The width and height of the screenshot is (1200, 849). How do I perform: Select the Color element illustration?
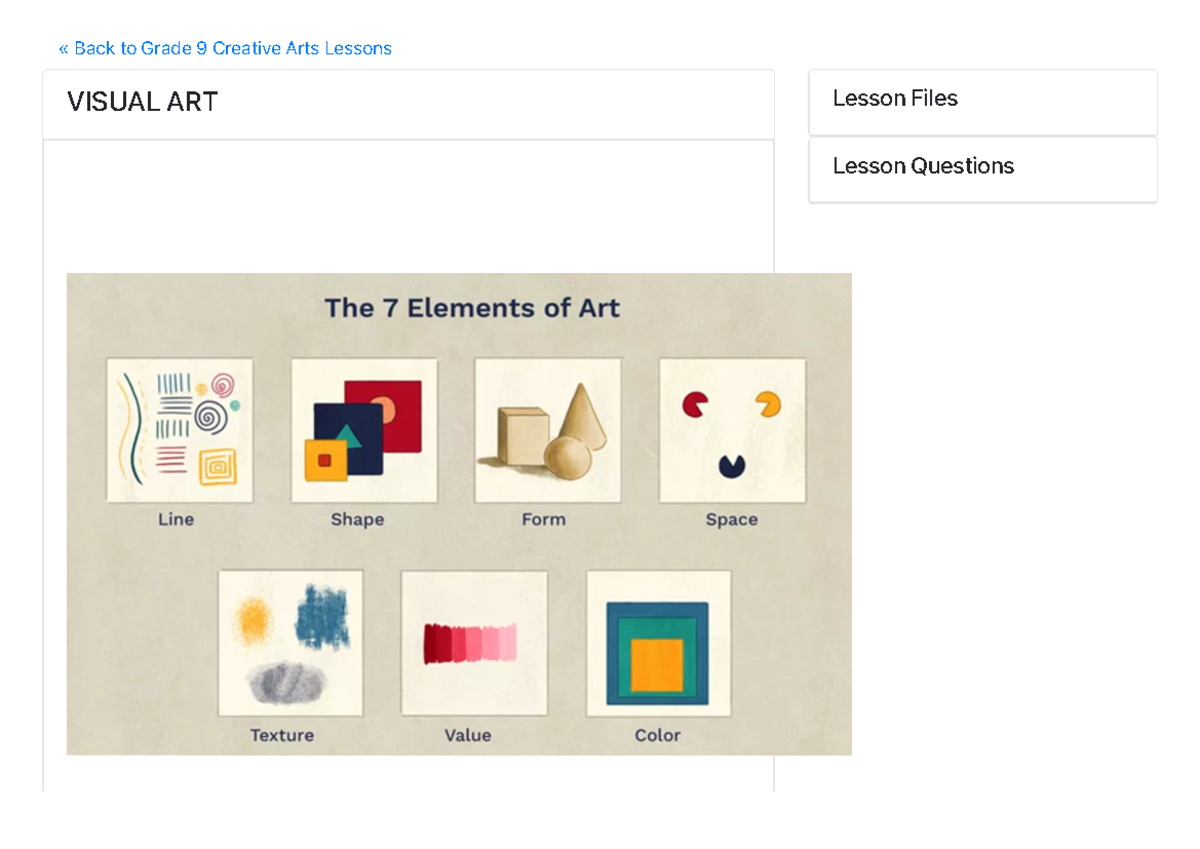[x=657, y=642]
